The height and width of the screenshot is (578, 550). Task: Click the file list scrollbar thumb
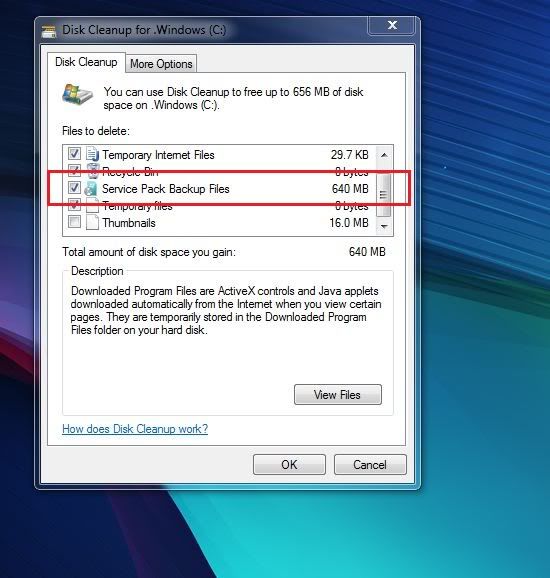point(384,195)
